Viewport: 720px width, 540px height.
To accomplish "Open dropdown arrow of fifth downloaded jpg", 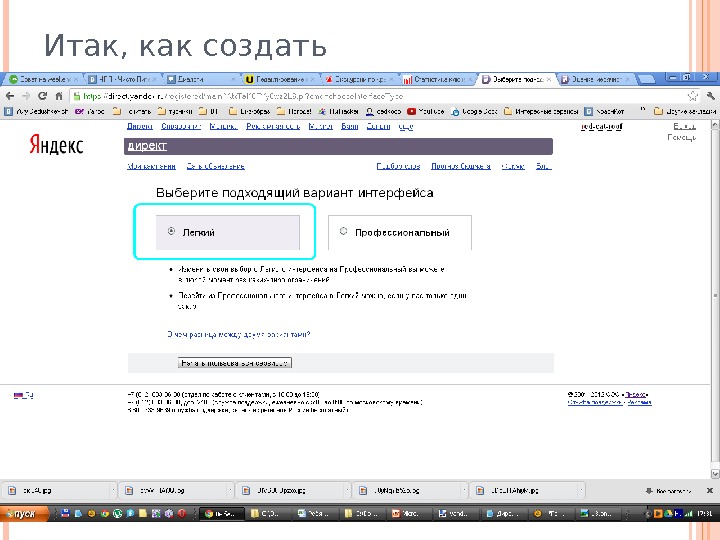I will [580, 490].
